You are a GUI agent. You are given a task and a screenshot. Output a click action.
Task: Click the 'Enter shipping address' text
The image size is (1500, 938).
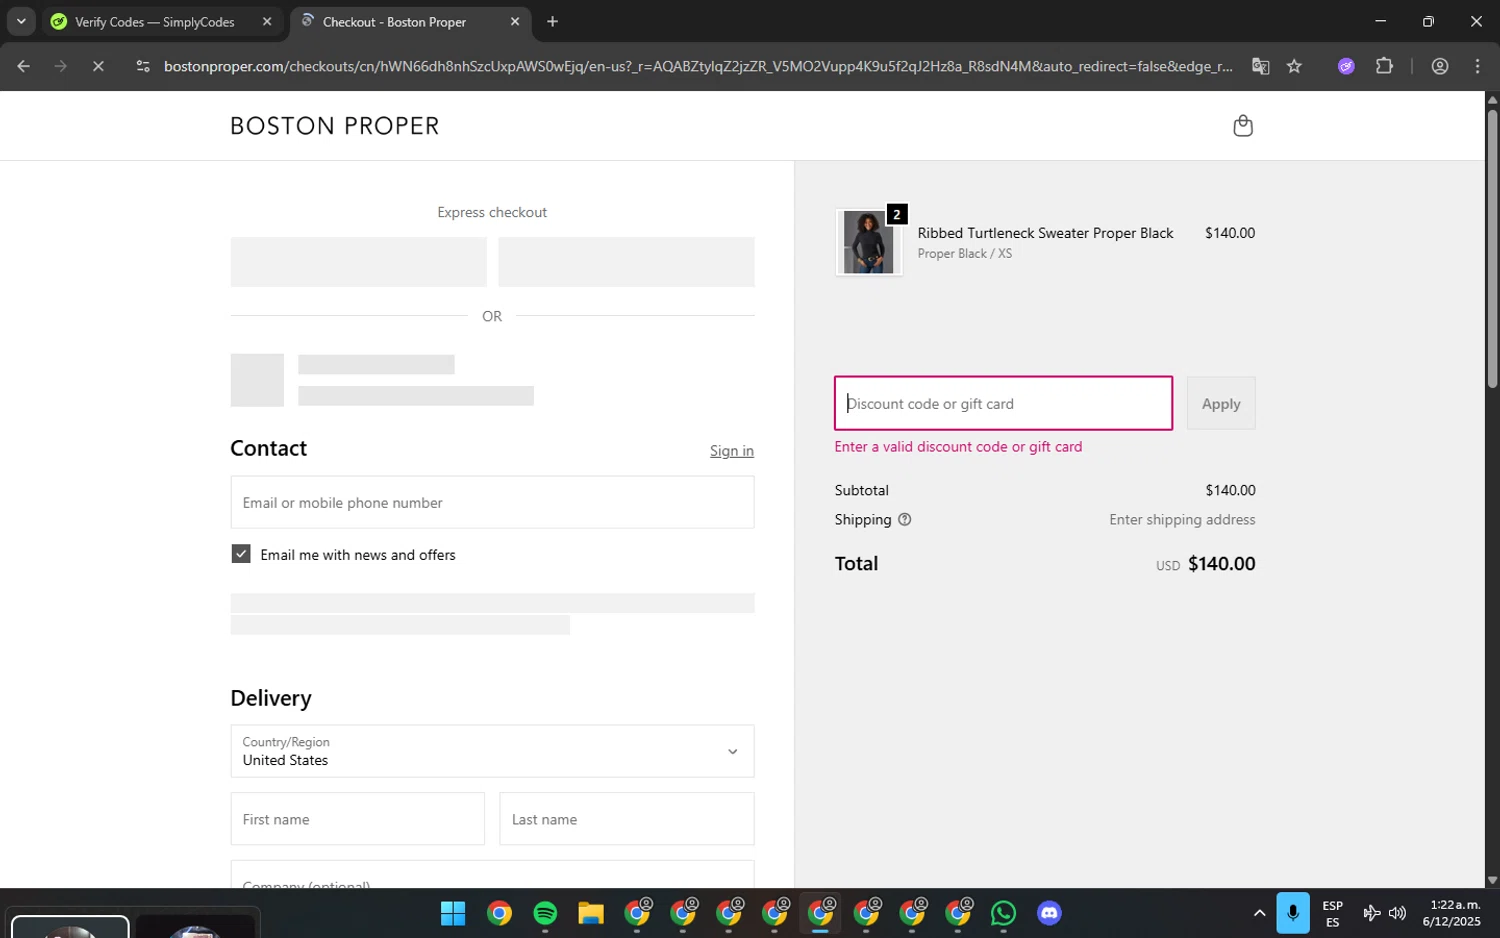tap(1182, 520)
